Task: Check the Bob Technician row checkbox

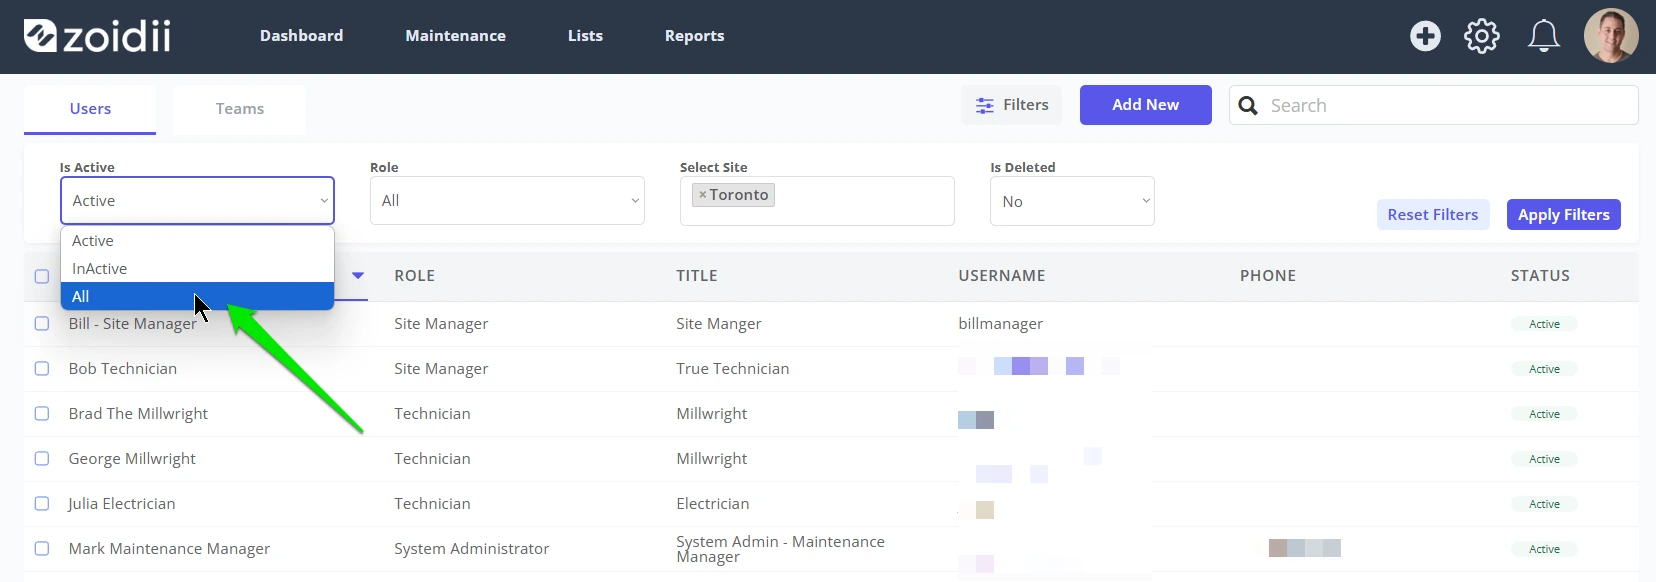Action: (x=42, y=368)
